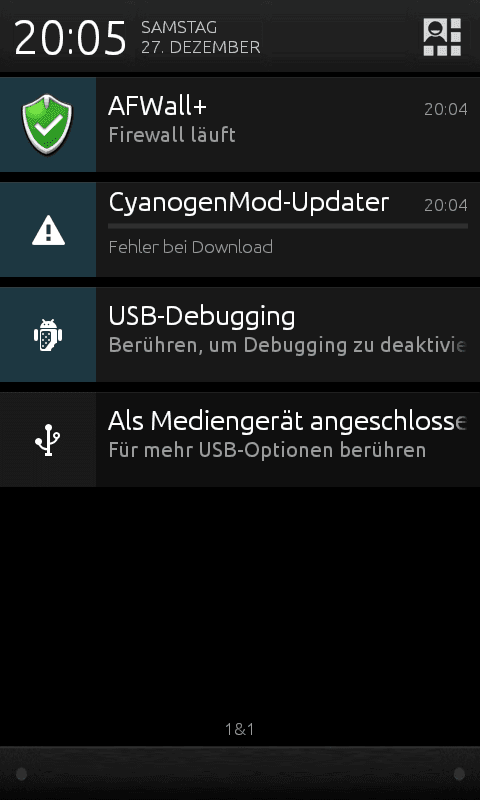Select the USB-Debugging notification title
Viewport: 480px width, 800px height.
click(202, 316)
